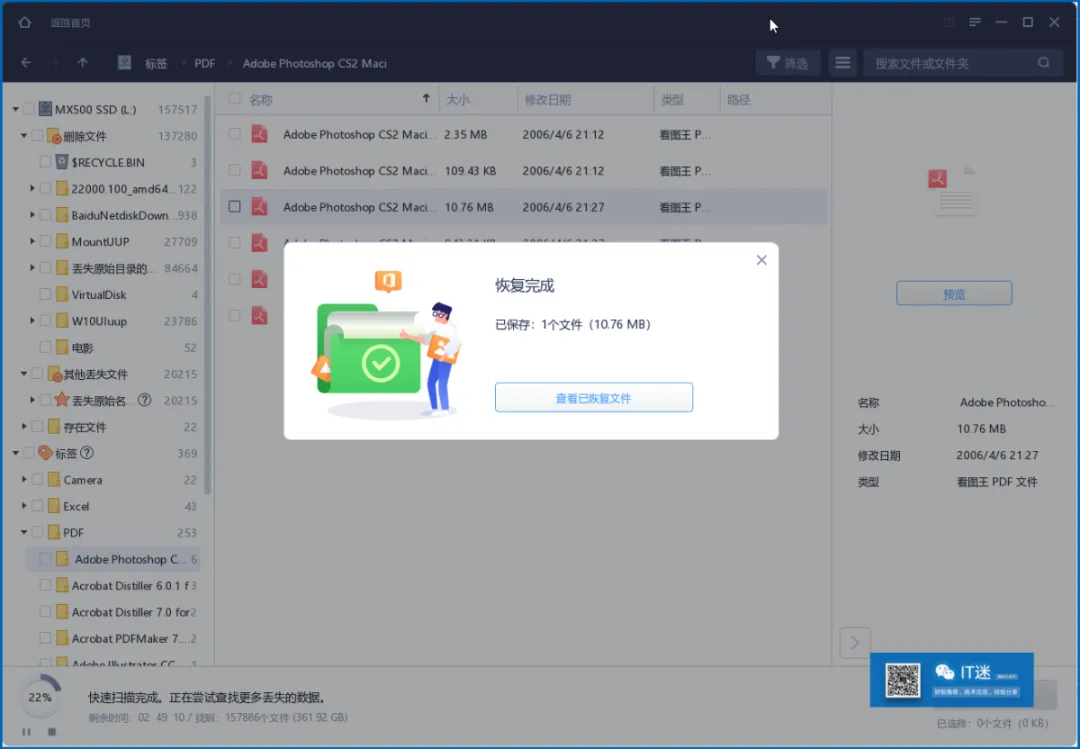Close the 恢复完成 dialog

pos(761,260)
